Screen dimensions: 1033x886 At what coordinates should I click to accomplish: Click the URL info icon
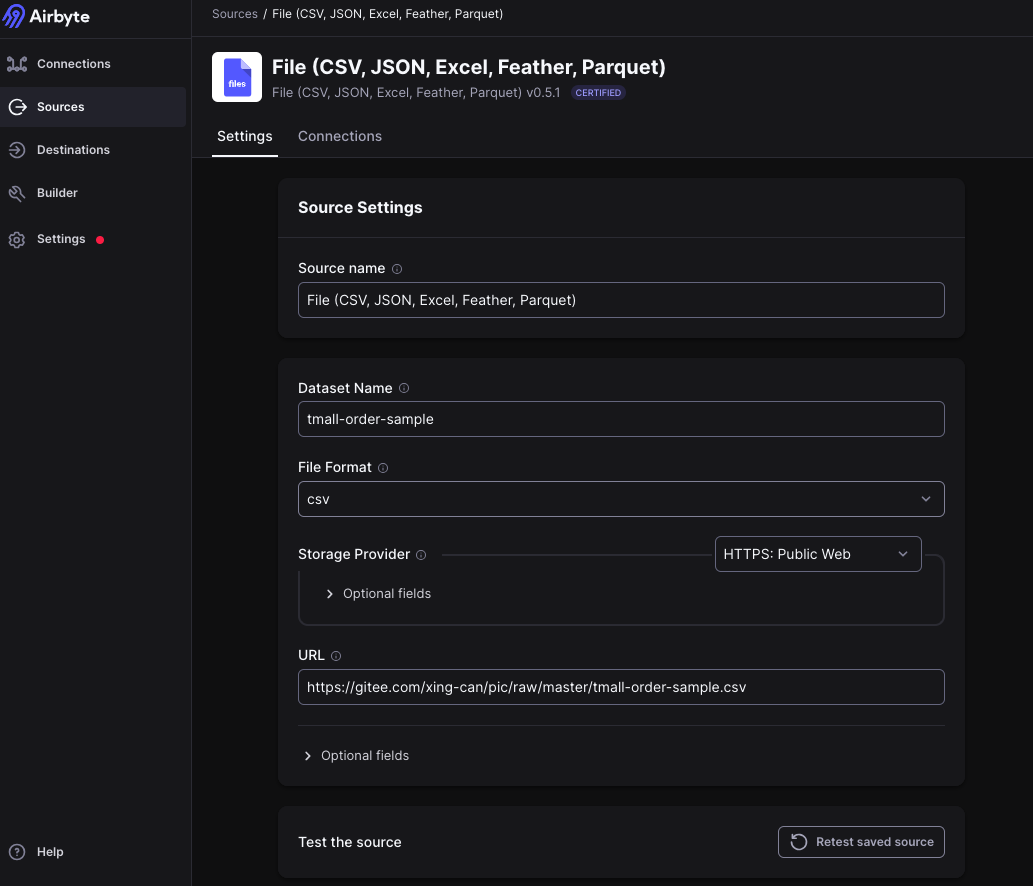click(336, 656)
